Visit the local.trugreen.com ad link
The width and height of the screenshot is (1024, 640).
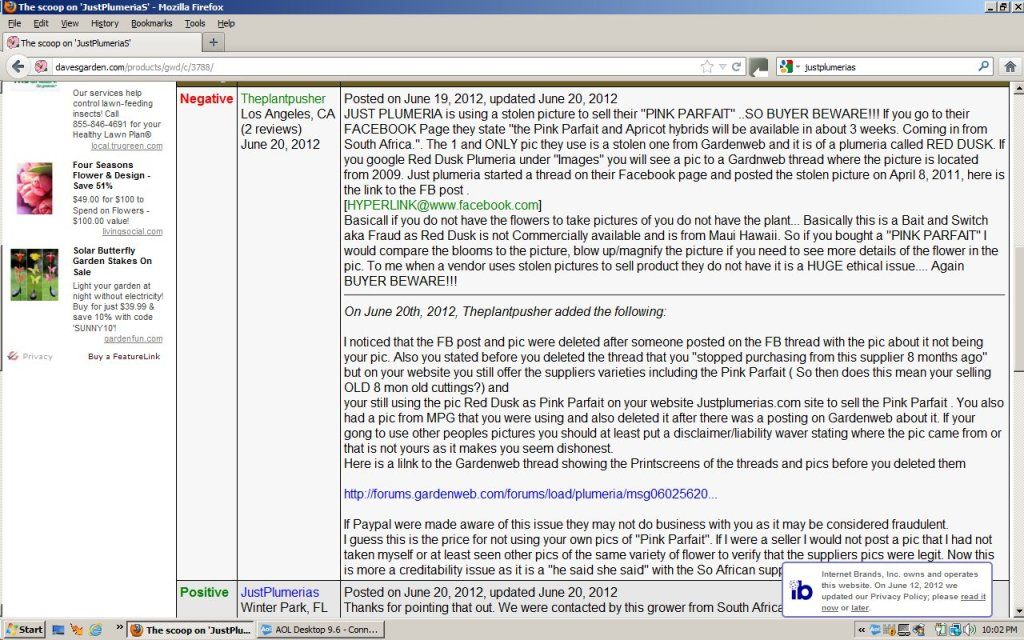pyautogui.click(x=127, y=146)
